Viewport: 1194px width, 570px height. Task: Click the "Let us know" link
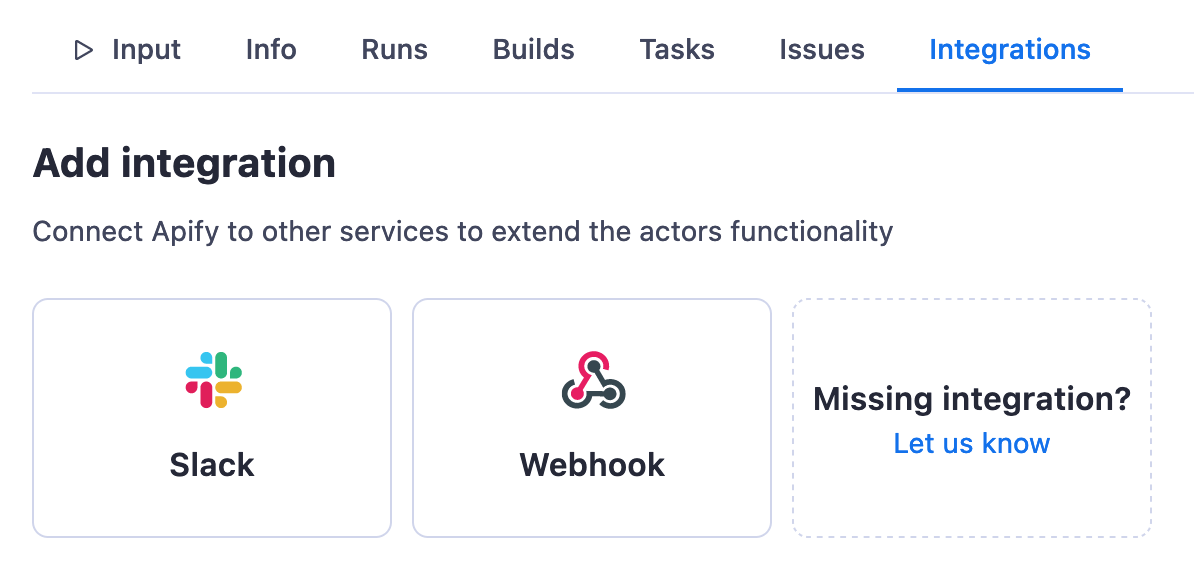[971, 444]
